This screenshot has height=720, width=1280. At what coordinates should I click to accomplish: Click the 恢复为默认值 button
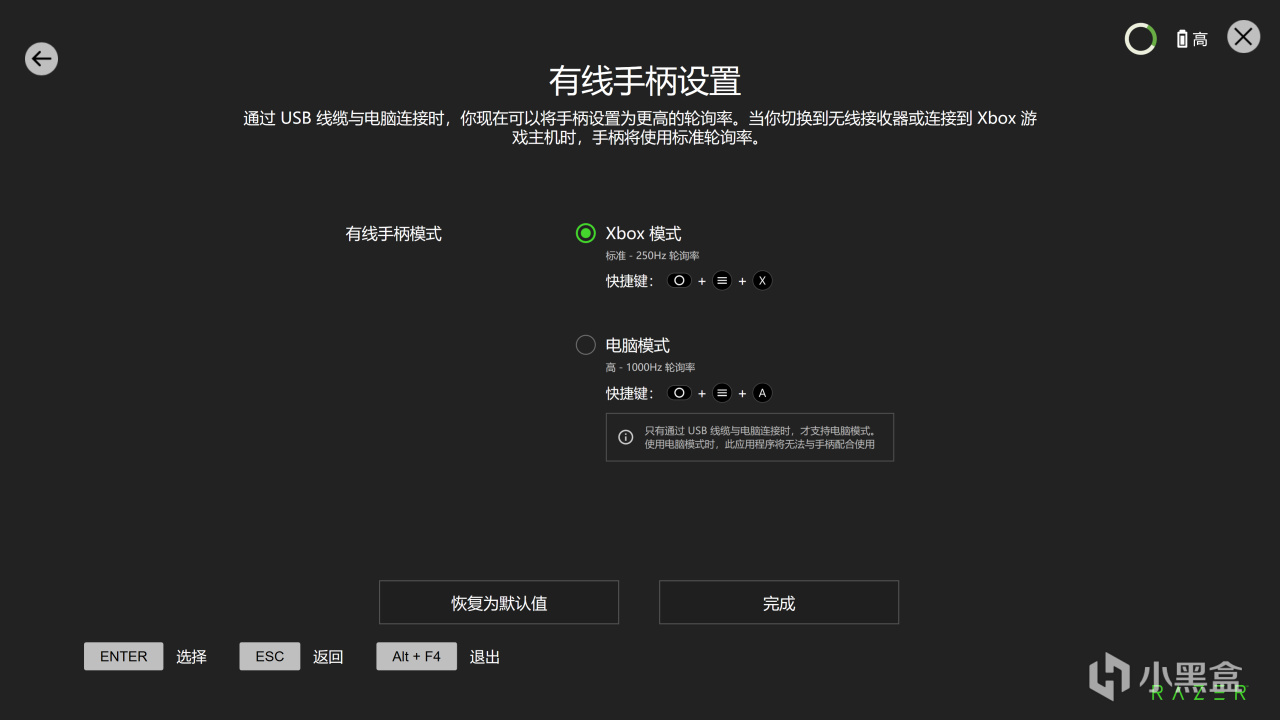point(499,603)
